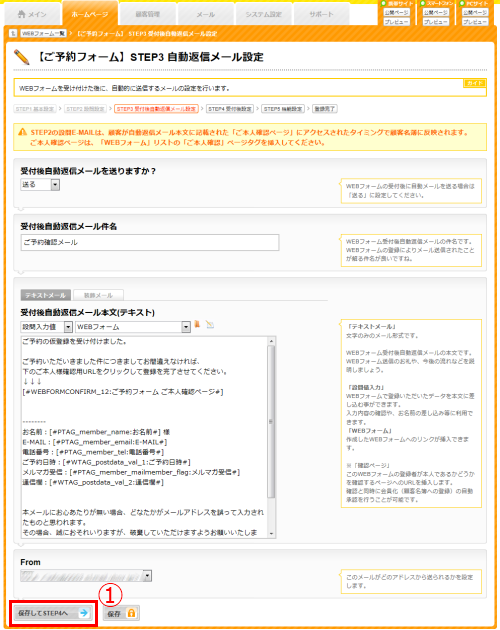Go to STEP4 受付後設定 step
The height and width of the screenshot is (630, 500).
[230, 109]
